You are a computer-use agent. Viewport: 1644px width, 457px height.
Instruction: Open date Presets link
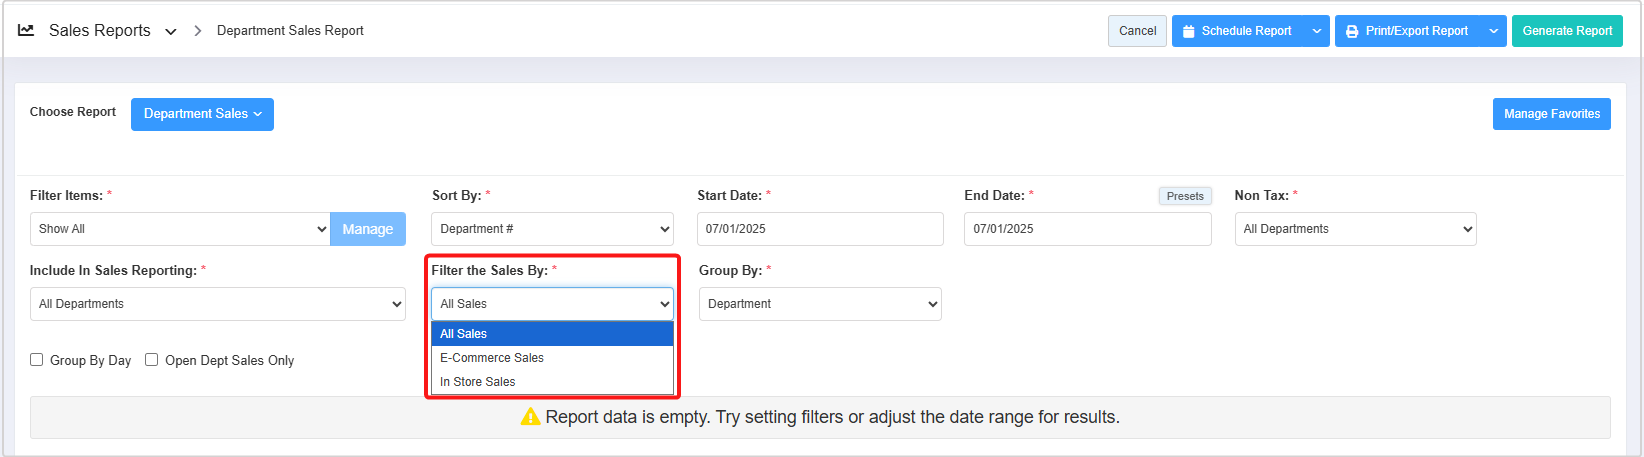(1185, 196)
